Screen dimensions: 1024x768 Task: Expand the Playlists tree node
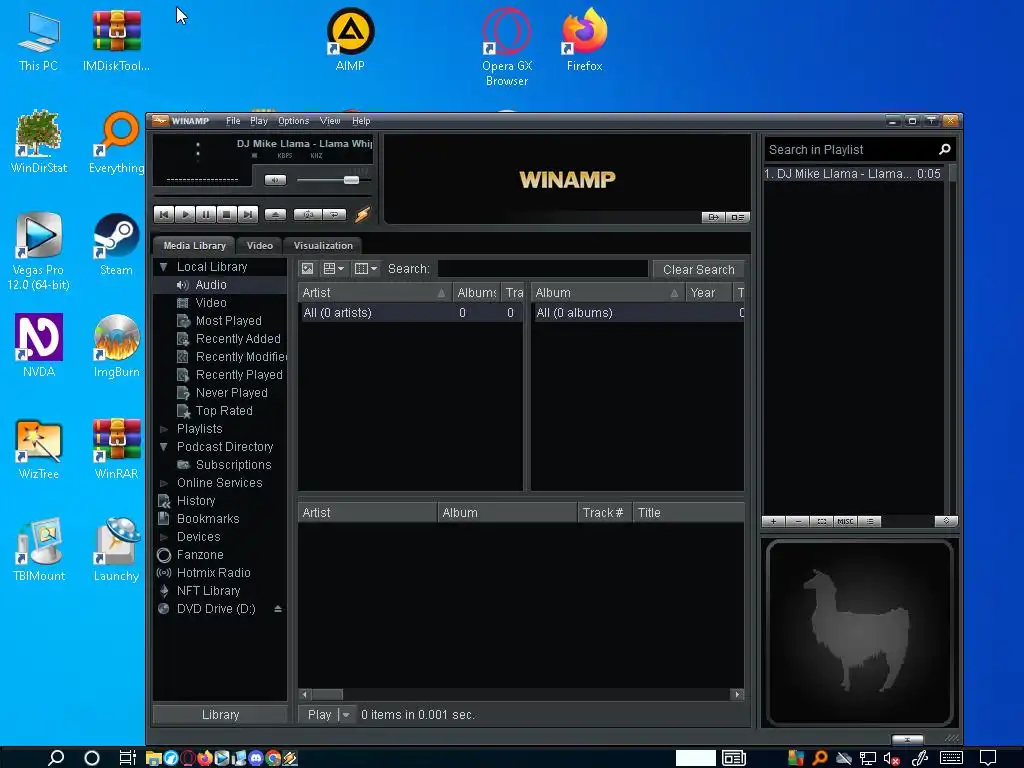point(164,429)
